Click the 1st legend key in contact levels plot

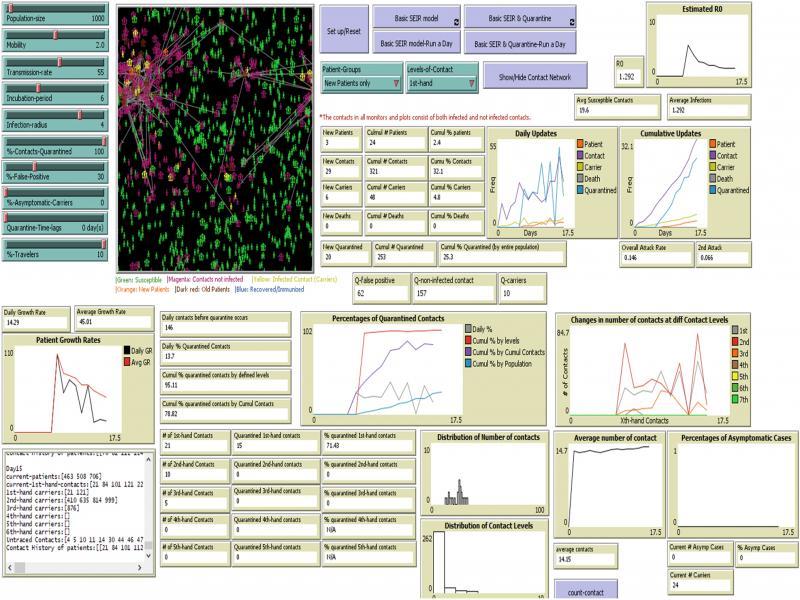(735, 331)
